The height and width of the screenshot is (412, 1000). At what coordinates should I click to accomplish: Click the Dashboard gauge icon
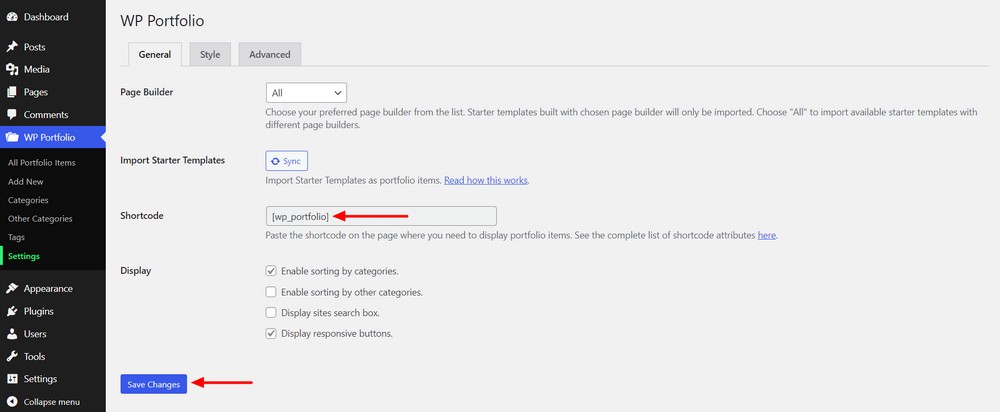coord(11,17)
